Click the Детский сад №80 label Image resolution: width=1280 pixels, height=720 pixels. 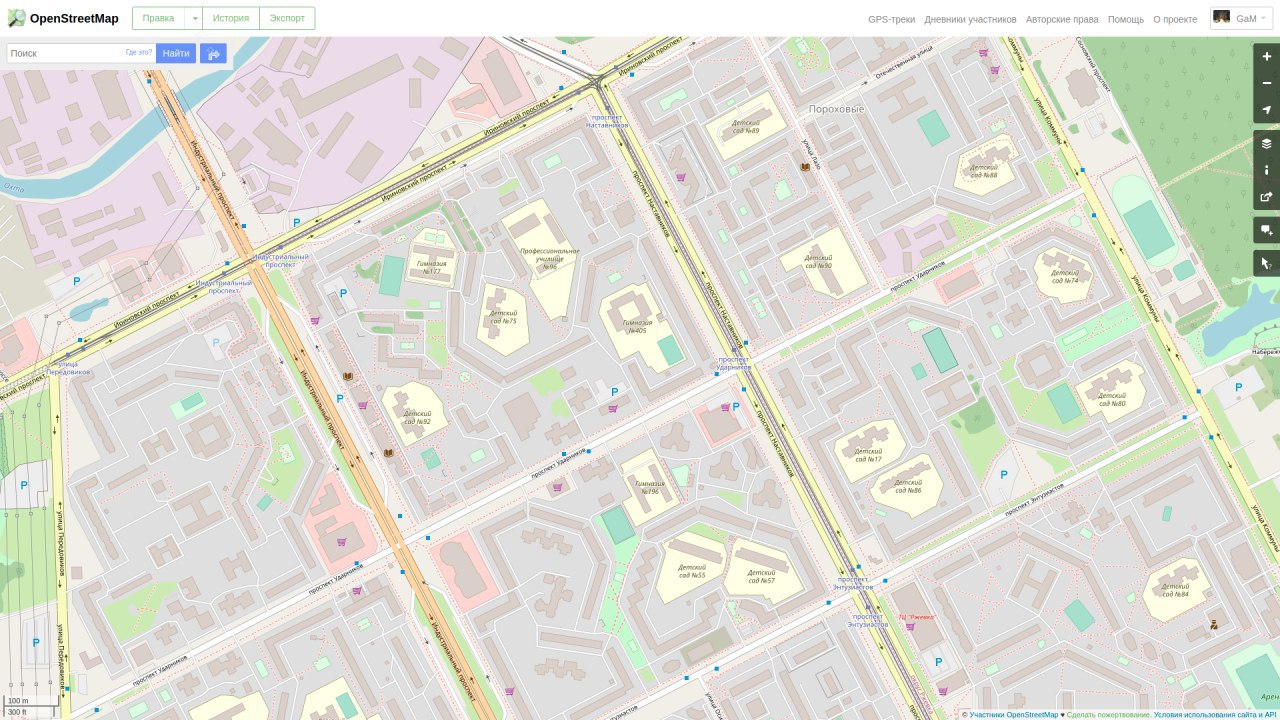click(1112, 398)
